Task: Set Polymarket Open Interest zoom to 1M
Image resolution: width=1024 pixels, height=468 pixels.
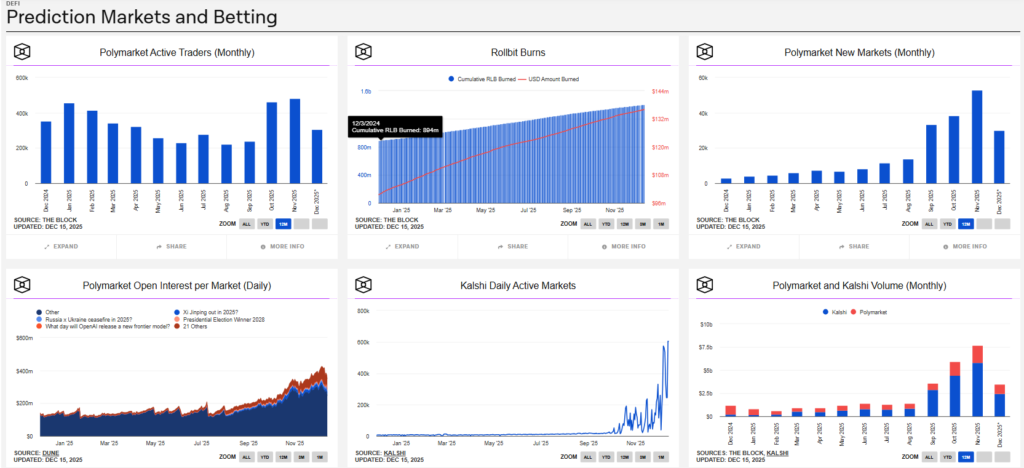Action: (320, 457)
